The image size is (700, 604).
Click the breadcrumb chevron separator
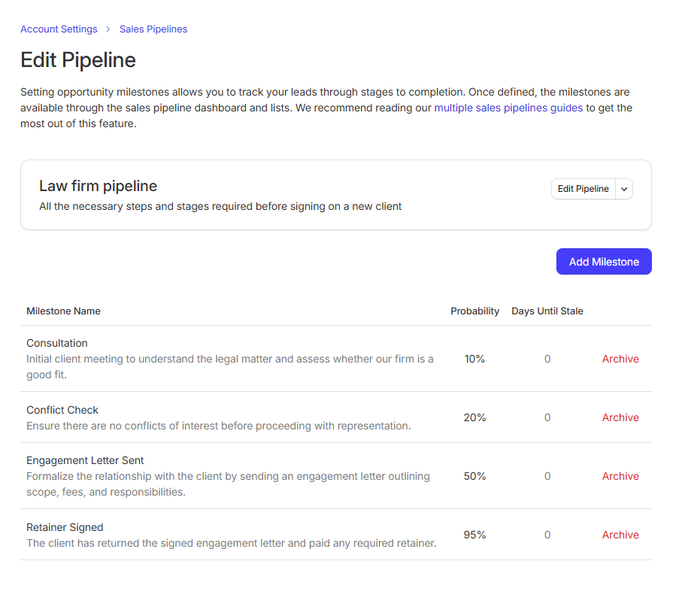coord(108,29)
